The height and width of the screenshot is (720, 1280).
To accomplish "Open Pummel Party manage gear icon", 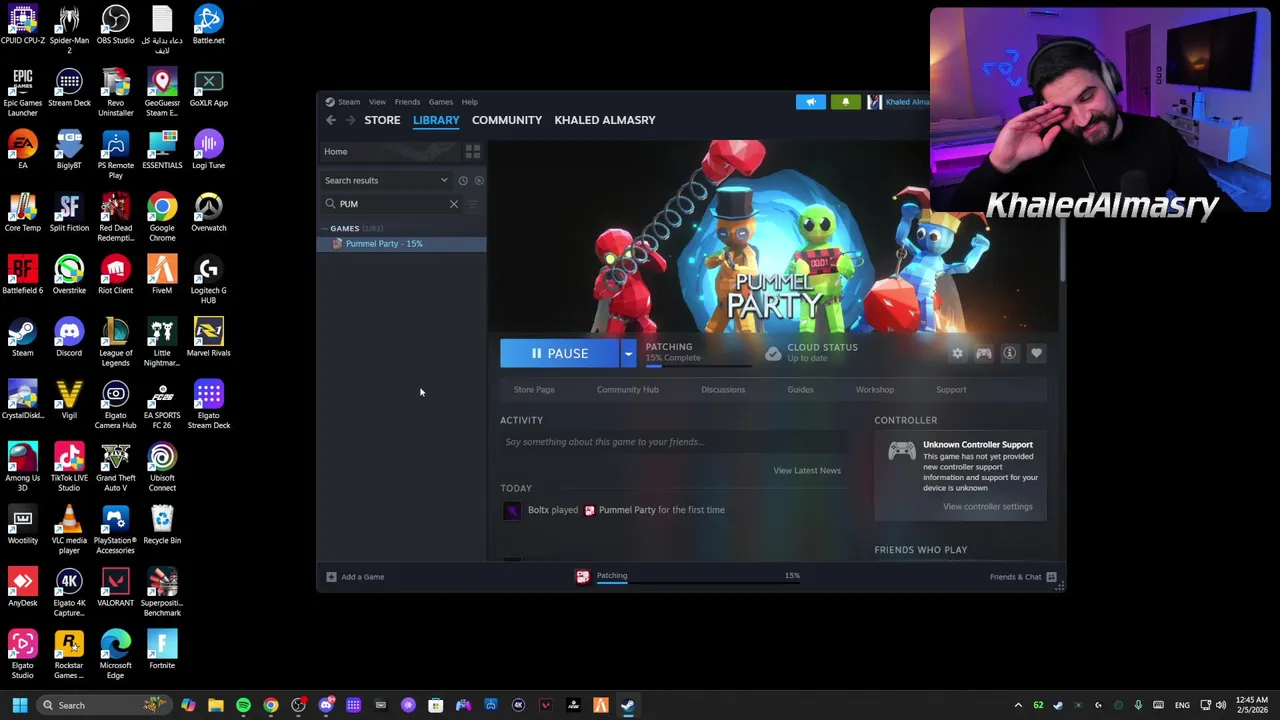I will (957, 353).
